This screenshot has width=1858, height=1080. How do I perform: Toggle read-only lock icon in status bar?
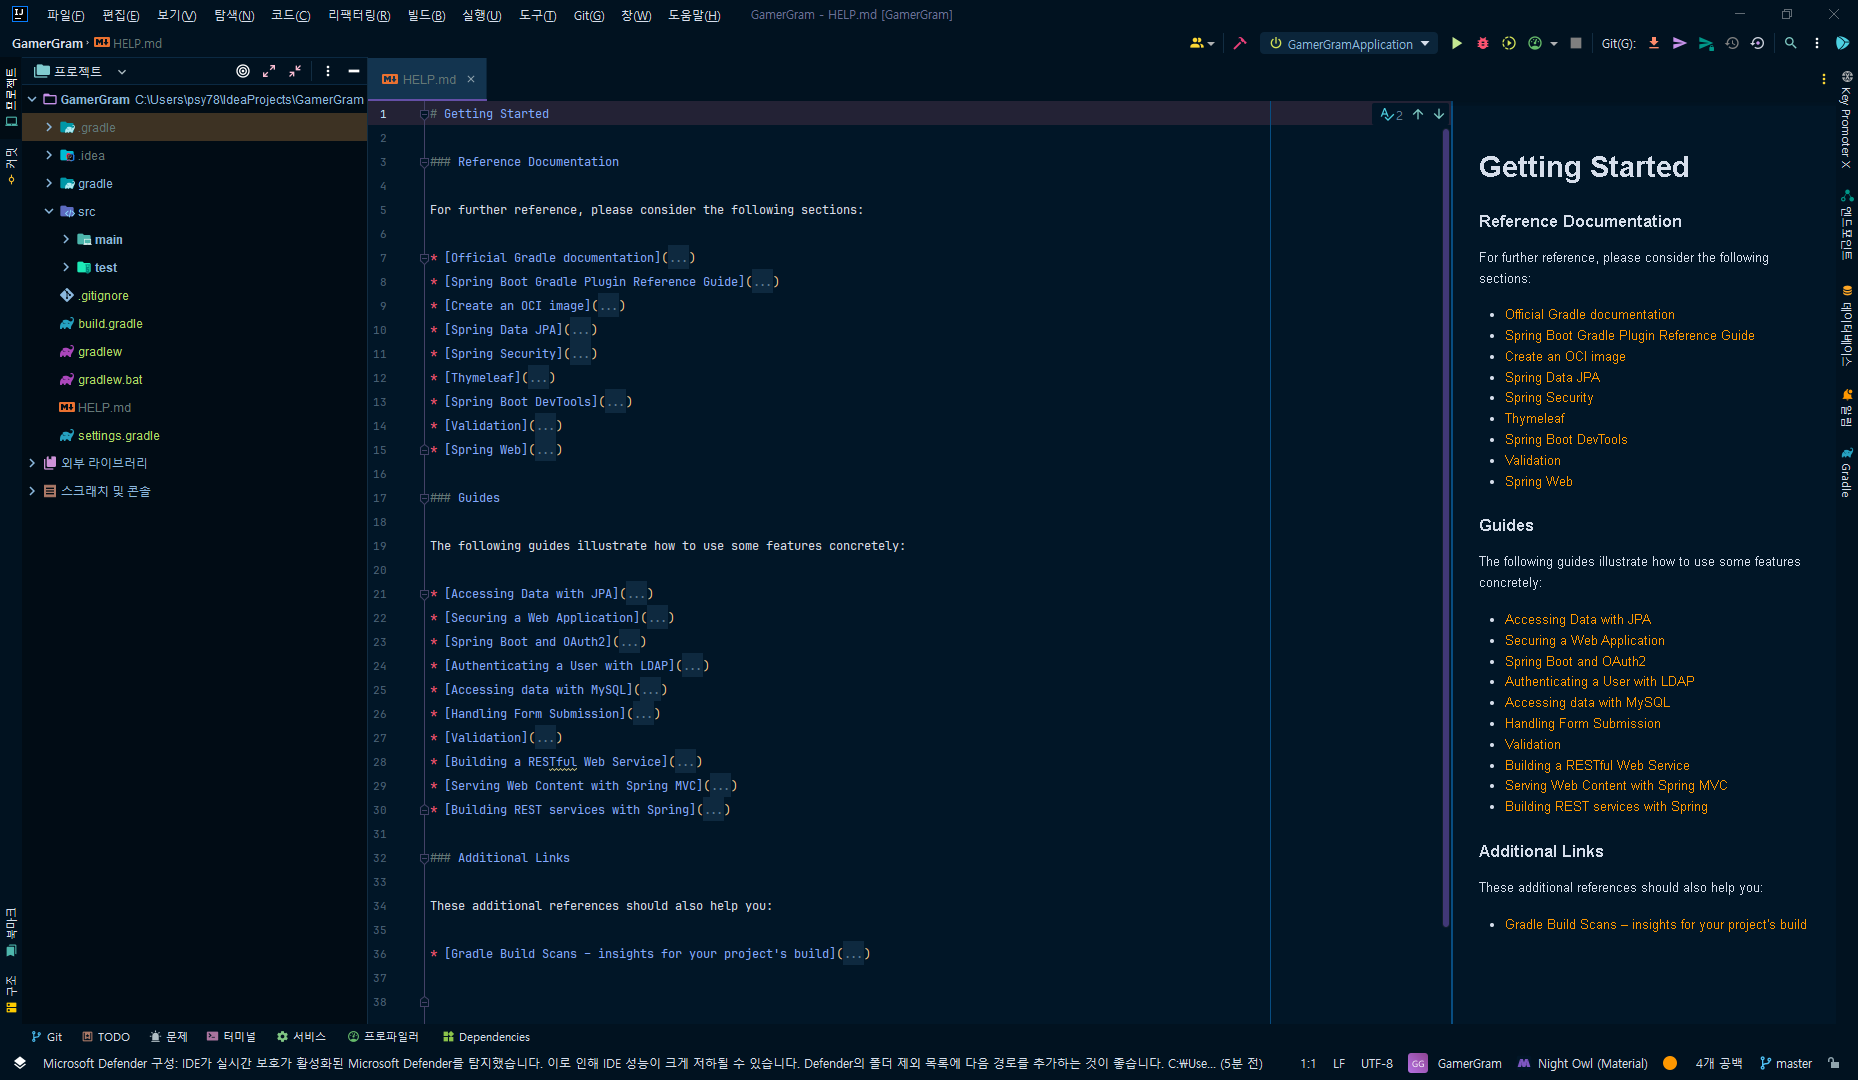[x=1833, y=1063]
